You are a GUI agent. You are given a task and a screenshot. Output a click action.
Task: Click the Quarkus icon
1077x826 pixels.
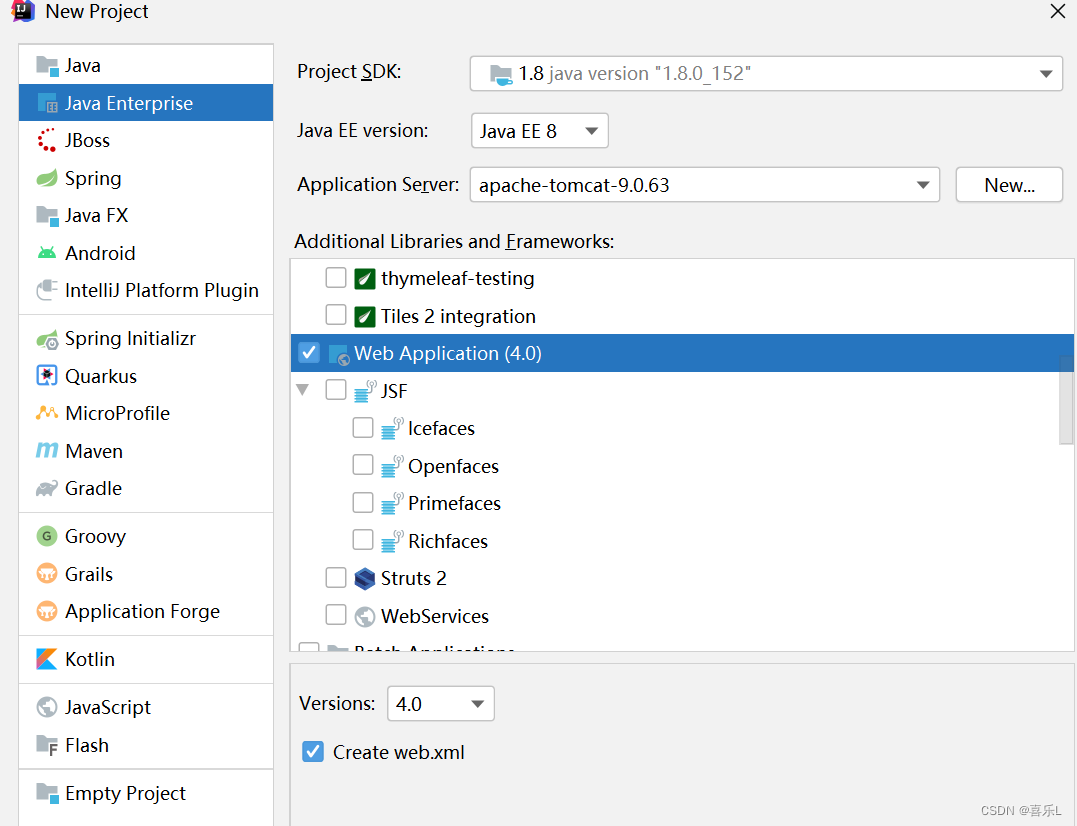point(47,376)
